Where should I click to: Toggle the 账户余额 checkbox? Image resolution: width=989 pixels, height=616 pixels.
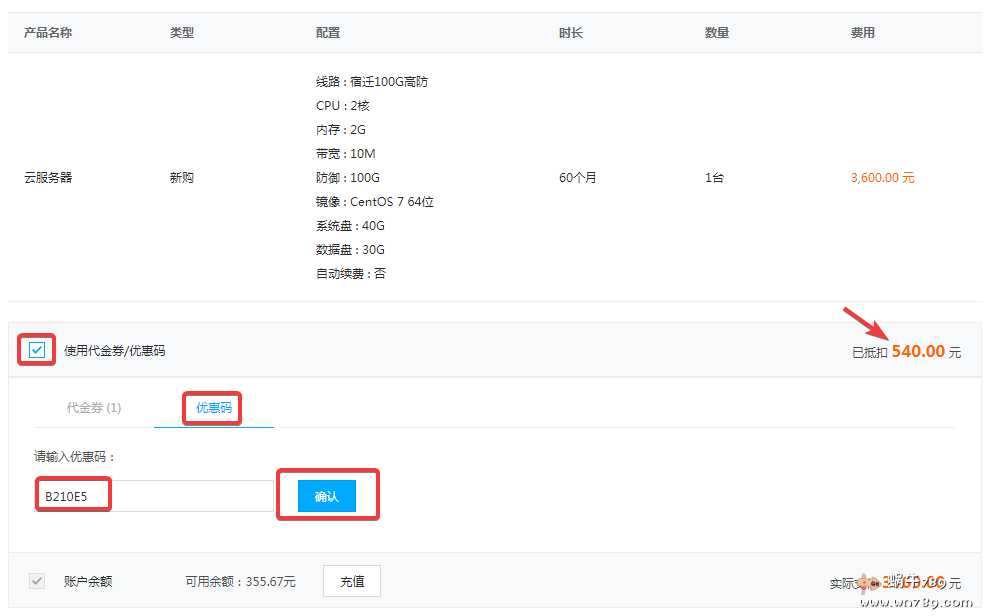pos(37,581)
